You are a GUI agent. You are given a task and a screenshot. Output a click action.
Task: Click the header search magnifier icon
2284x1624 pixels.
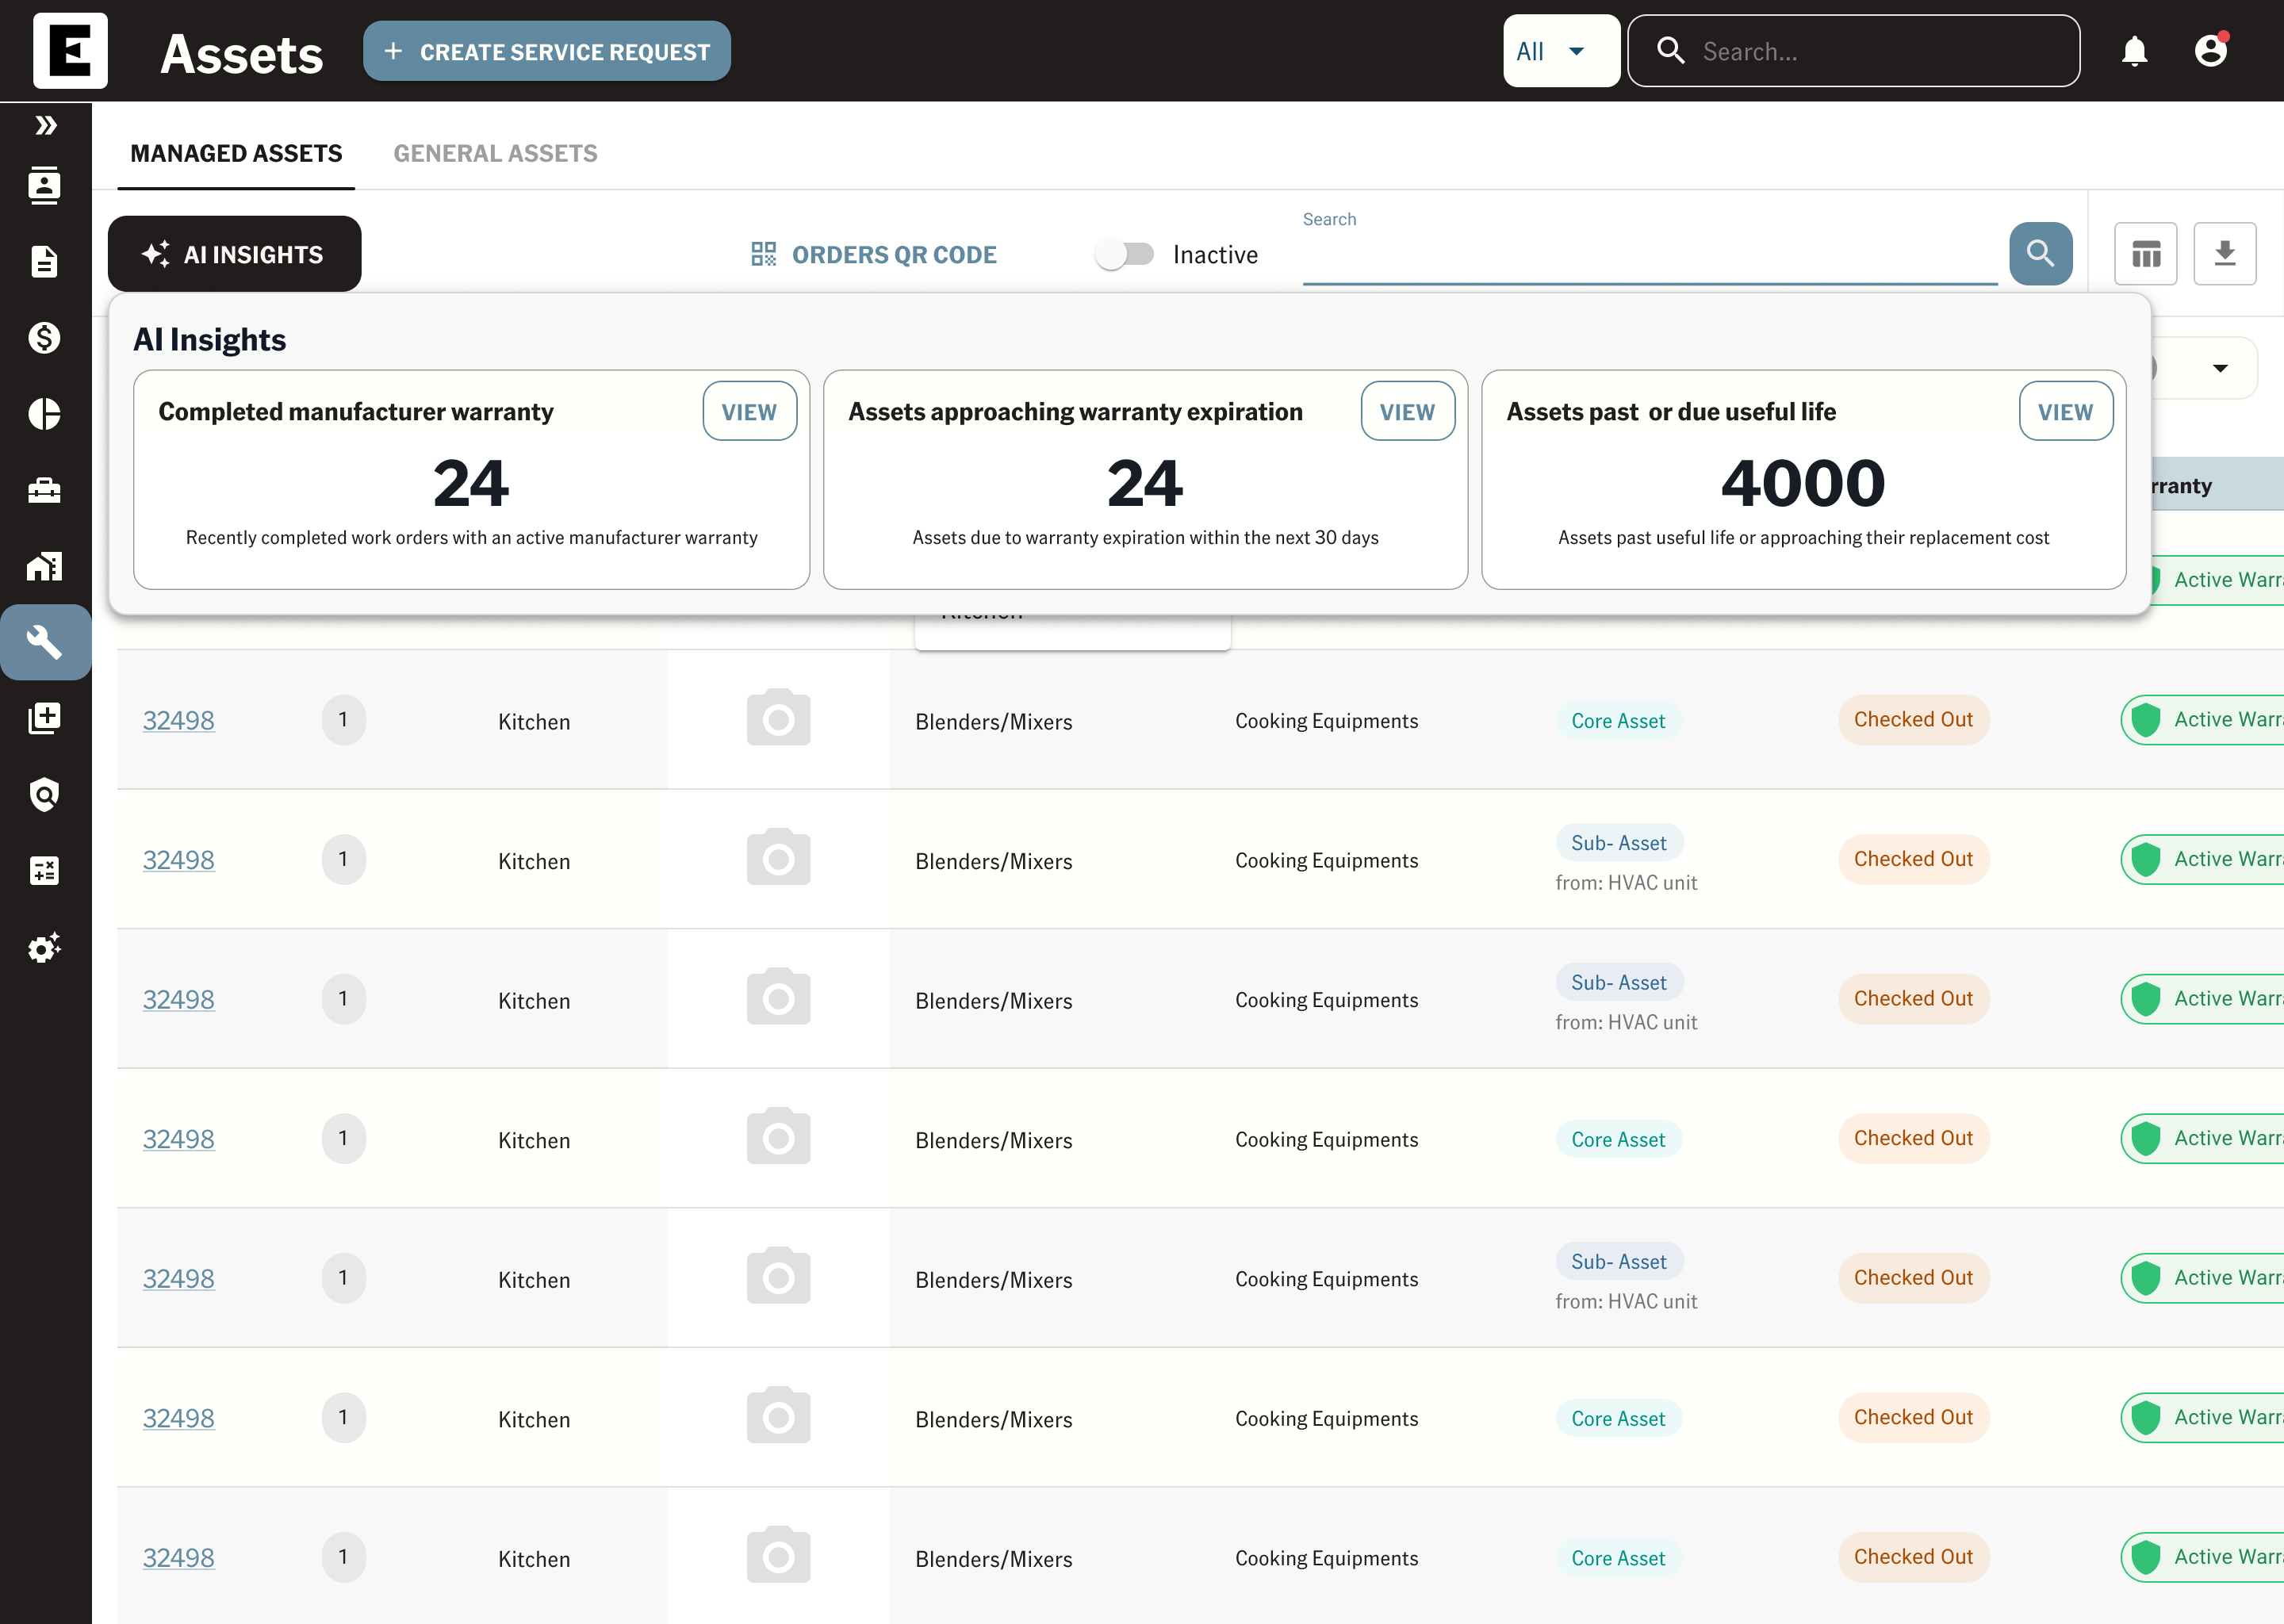point(1670,50)
